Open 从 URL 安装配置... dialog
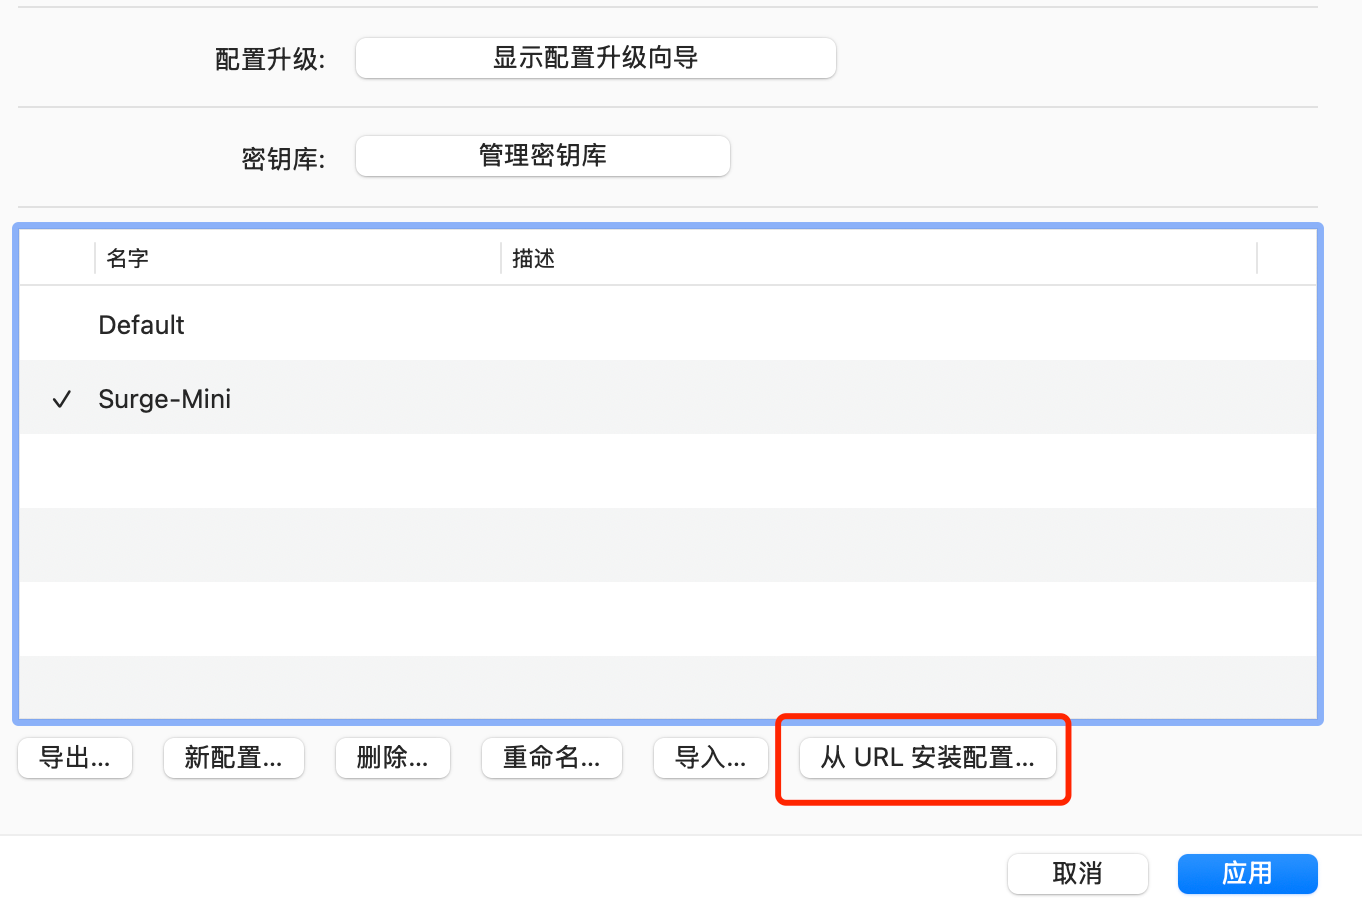This screenshot has height=908, width=1362. 927,758
